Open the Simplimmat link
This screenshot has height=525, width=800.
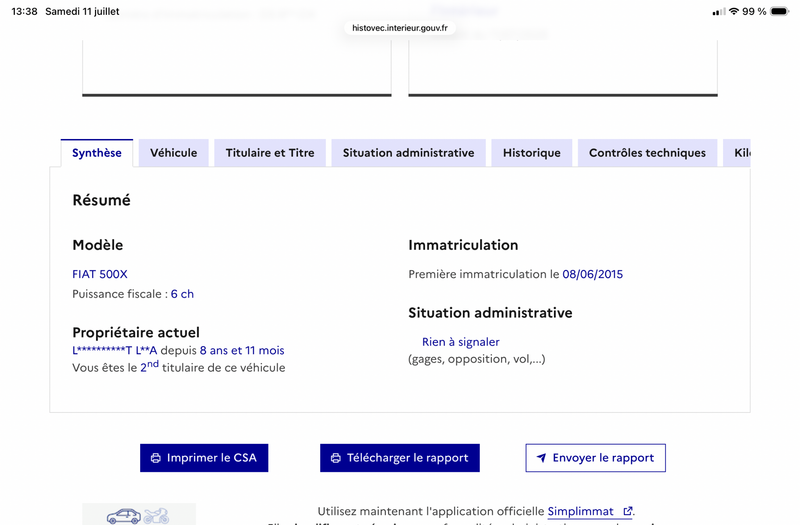coord(581,511)
